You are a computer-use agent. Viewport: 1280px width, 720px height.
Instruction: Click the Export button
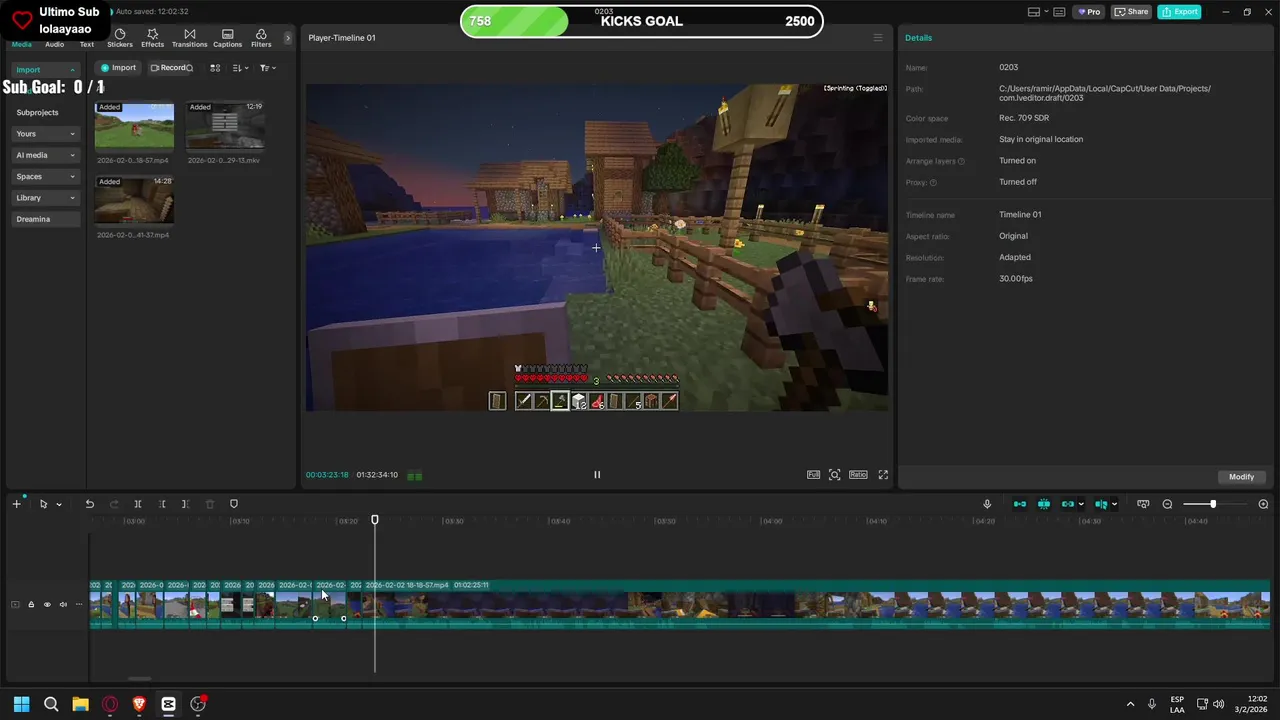[x=1180, y=12]
